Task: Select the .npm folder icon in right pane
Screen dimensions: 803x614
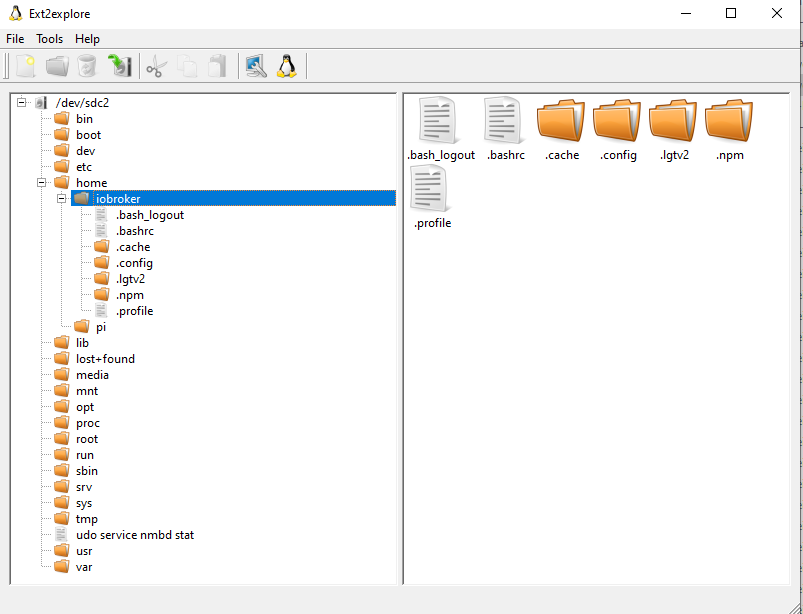Action: click(x=729, y=130)
